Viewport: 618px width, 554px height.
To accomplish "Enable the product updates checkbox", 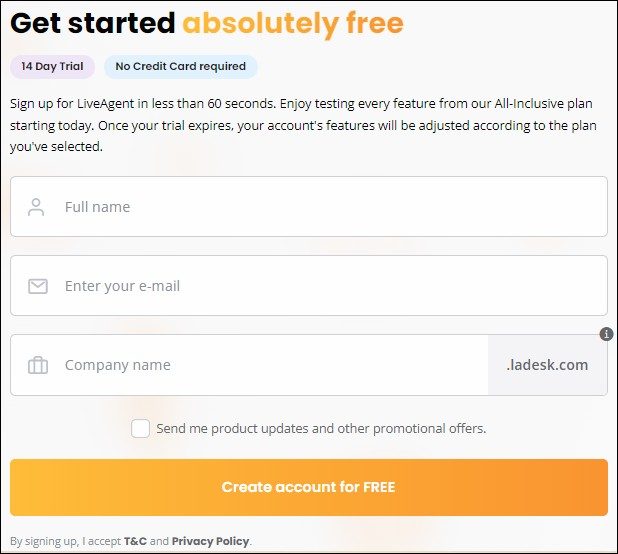I will [x=140, y=428].
